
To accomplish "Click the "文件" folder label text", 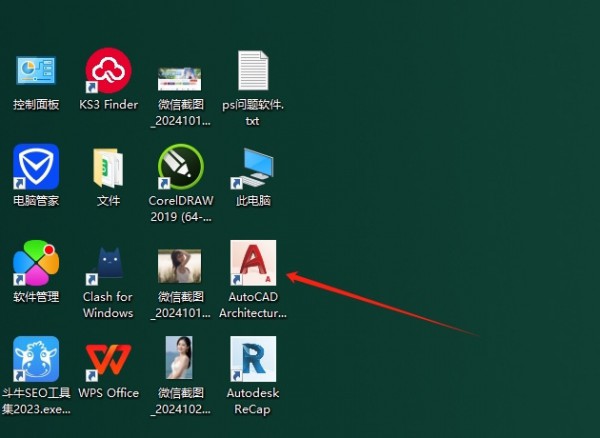I will (x=108, y=200).
